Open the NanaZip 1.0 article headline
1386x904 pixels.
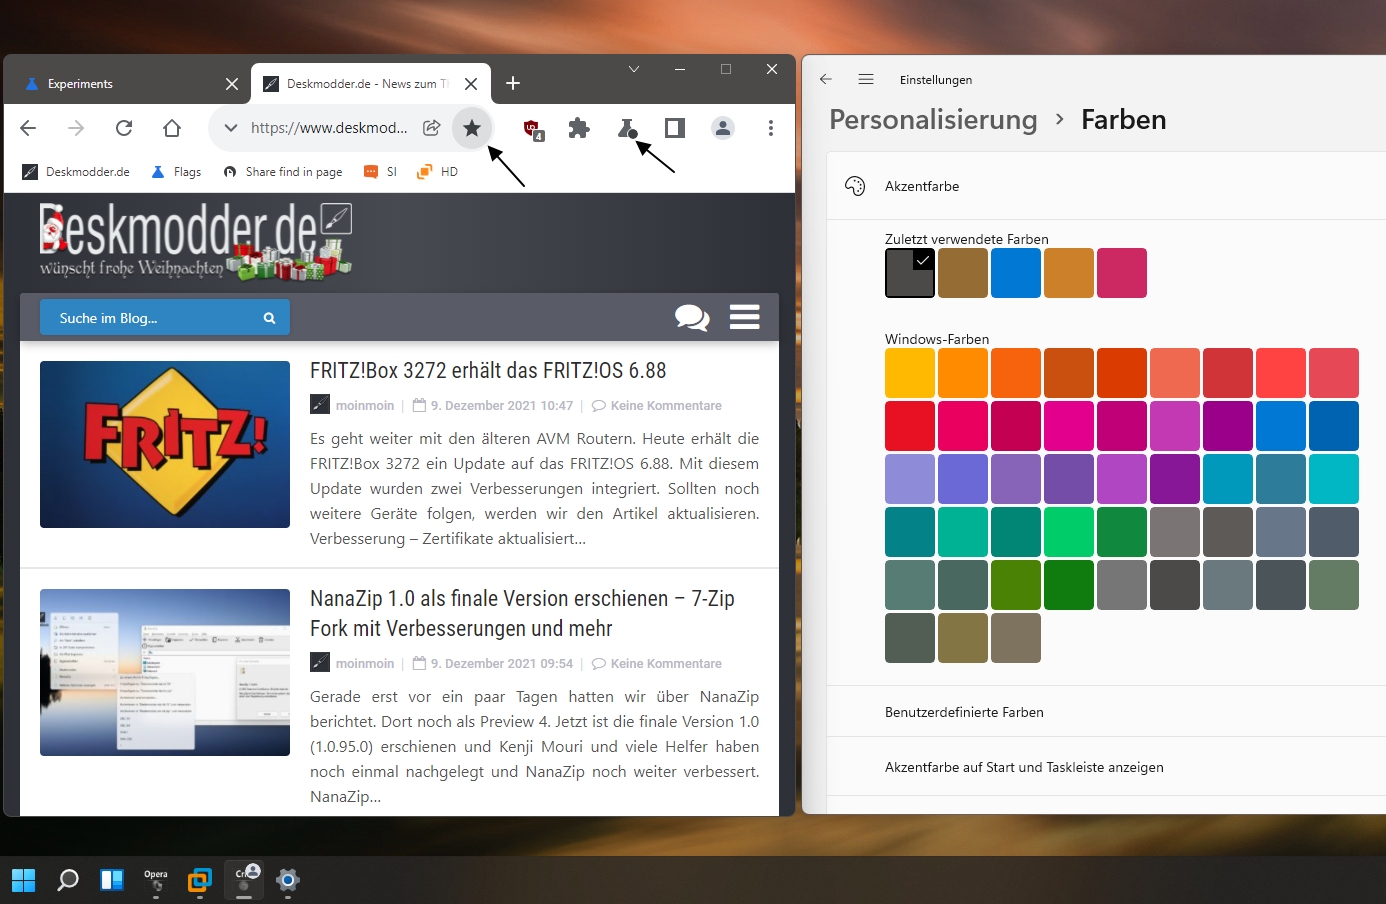[522, 613]
